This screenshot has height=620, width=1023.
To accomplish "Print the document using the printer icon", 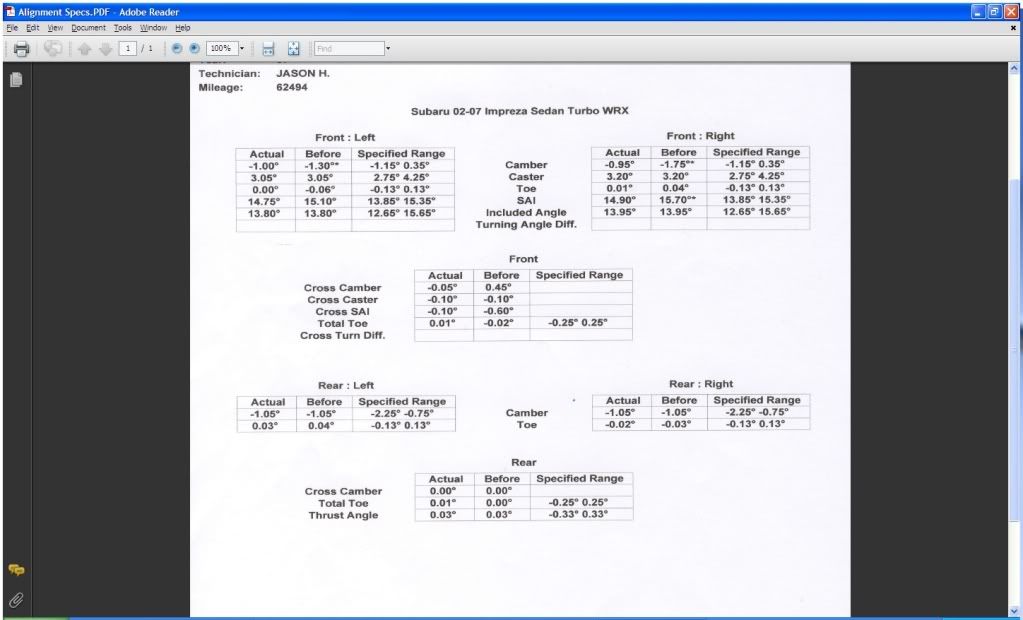I will click(21, 49).
